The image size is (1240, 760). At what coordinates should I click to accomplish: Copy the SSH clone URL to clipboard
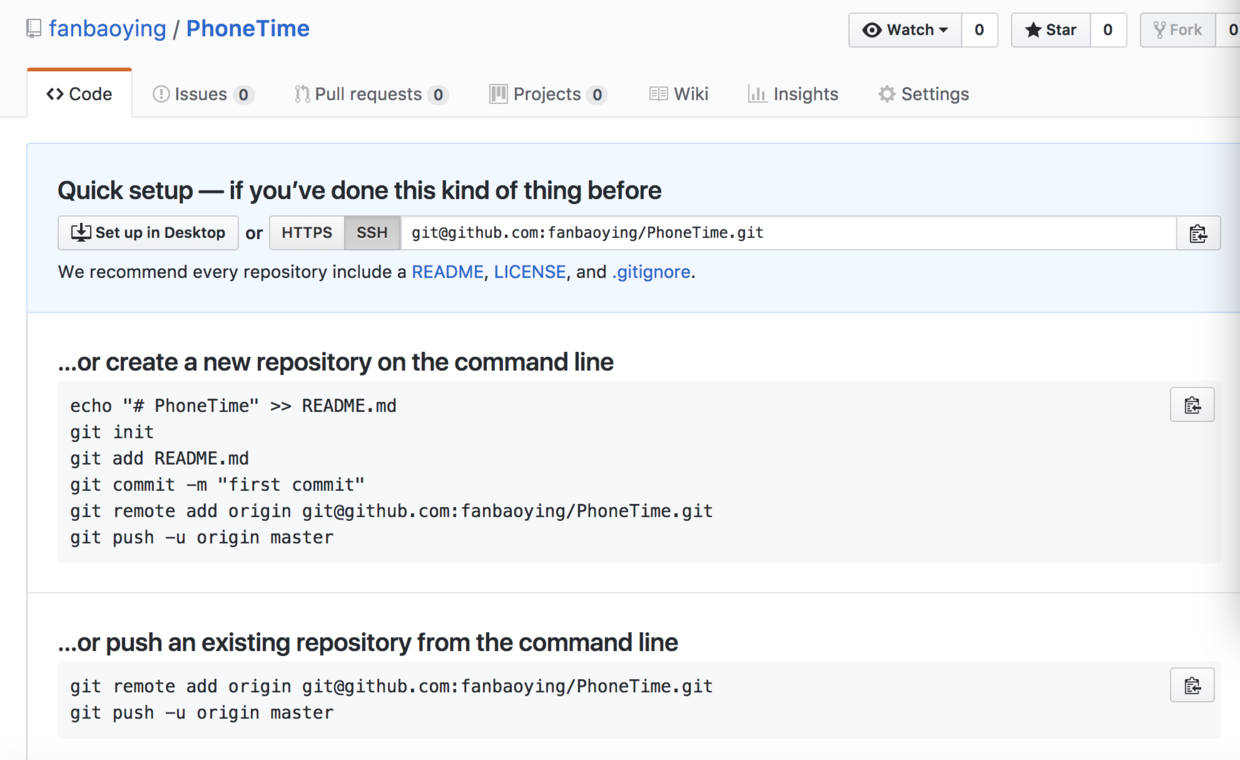(1198, 233)
